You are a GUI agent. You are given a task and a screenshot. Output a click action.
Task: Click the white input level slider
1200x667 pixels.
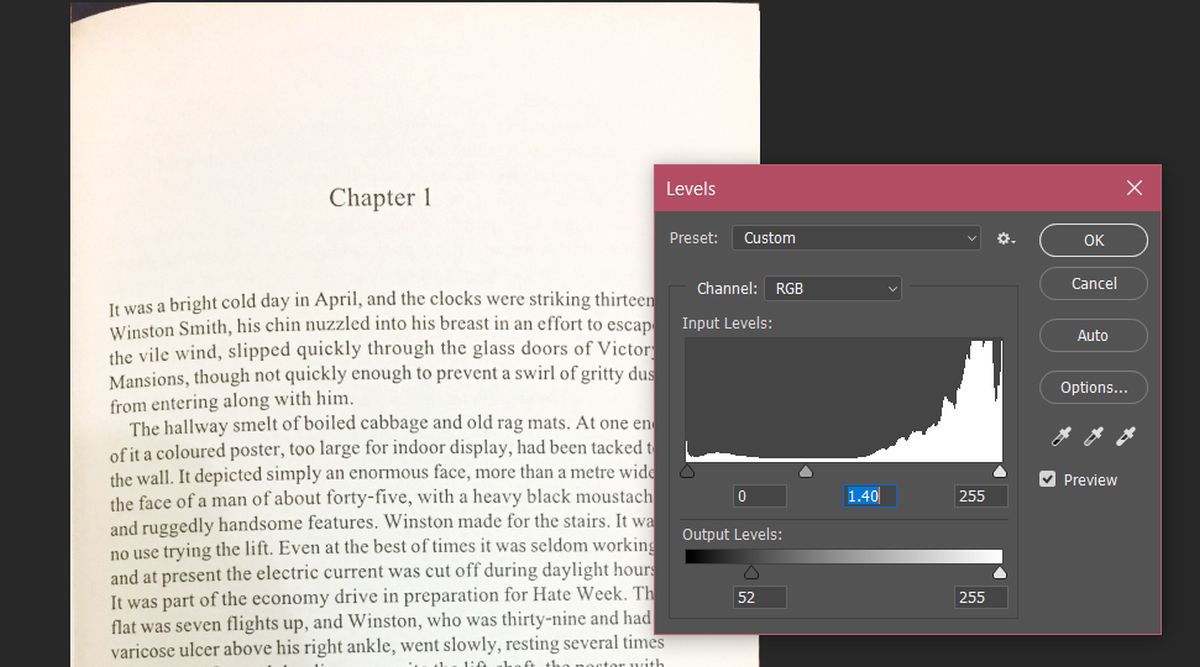pos(999,470)
